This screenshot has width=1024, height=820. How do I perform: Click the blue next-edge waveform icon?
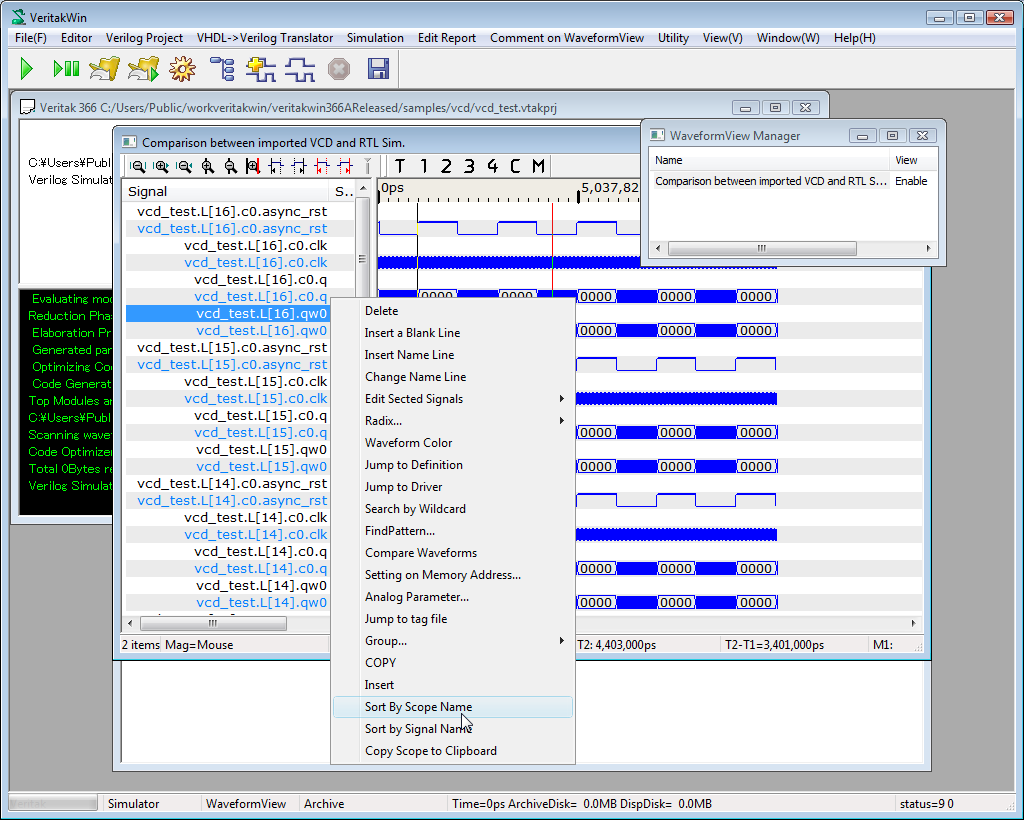tap(299, 166)
